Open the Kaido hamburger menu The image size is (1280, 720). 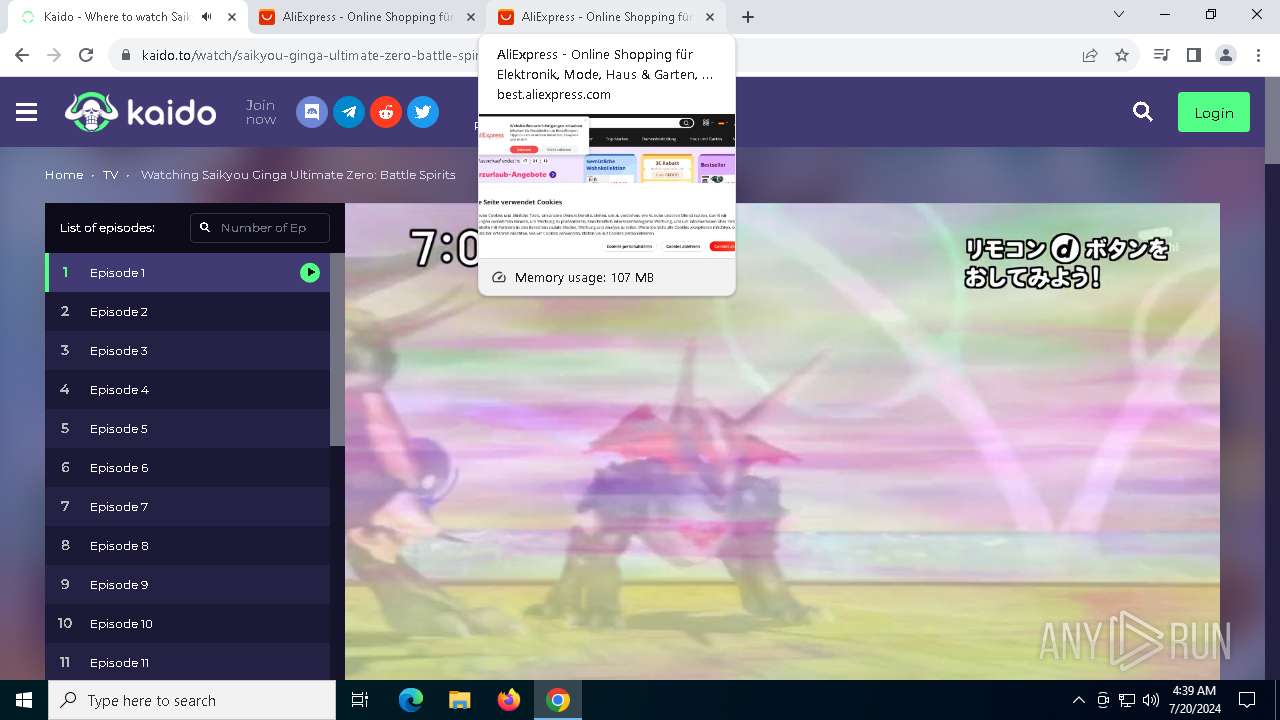[x=27, y=112]
